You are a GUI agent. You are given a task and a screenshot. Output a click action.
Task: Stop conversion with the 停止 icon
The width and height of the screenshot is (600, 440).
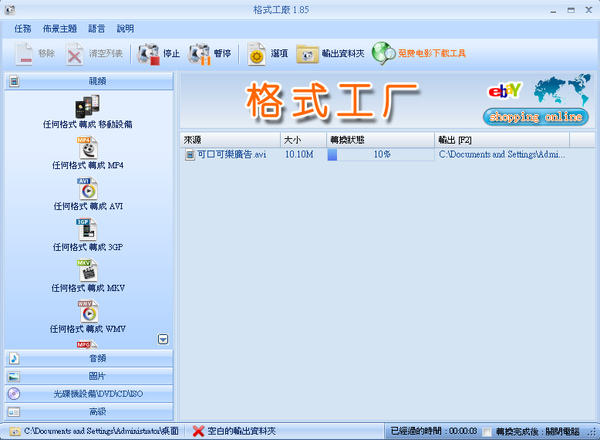148,54
